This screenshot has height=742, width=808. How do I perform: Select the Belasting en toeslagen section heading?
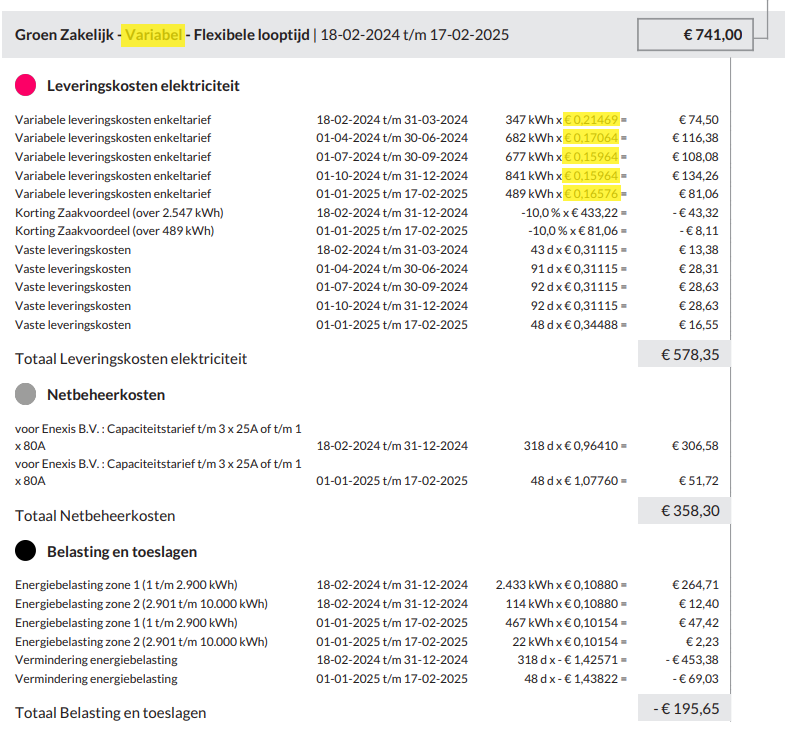tap(122, 552)
